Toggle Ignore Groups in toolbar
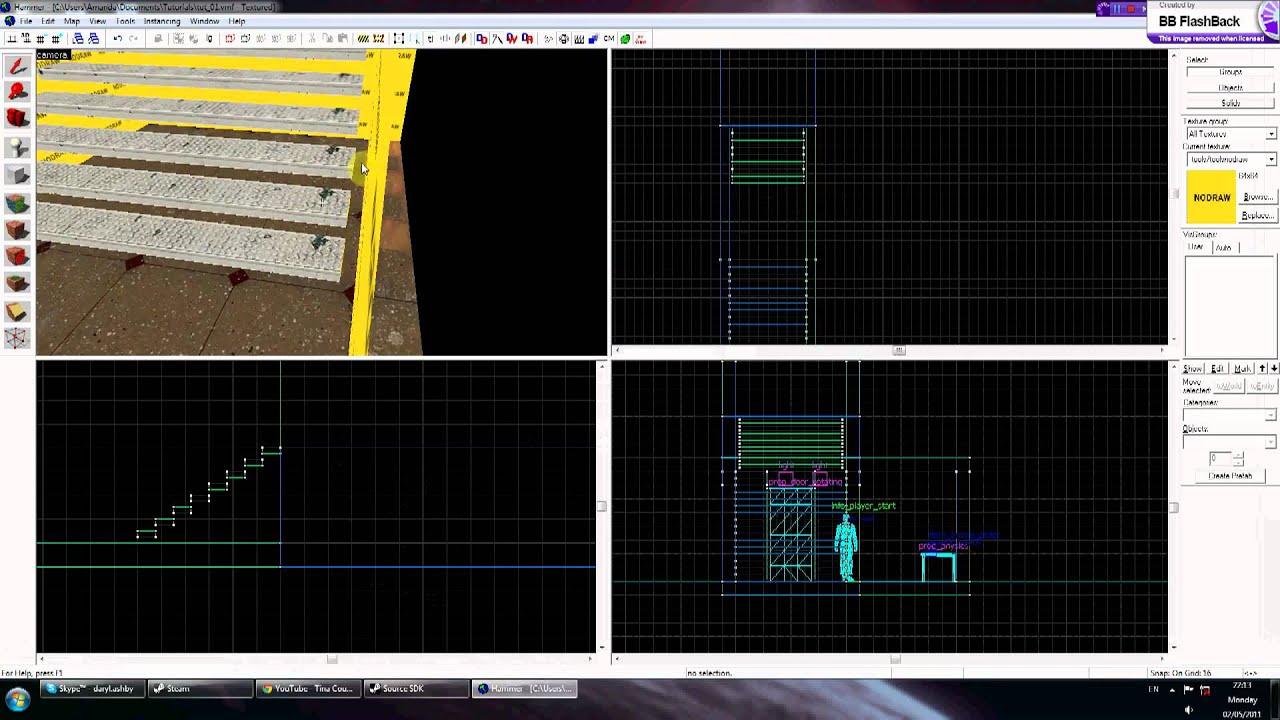Screen dimensions: 1280x720 (209, 39)
